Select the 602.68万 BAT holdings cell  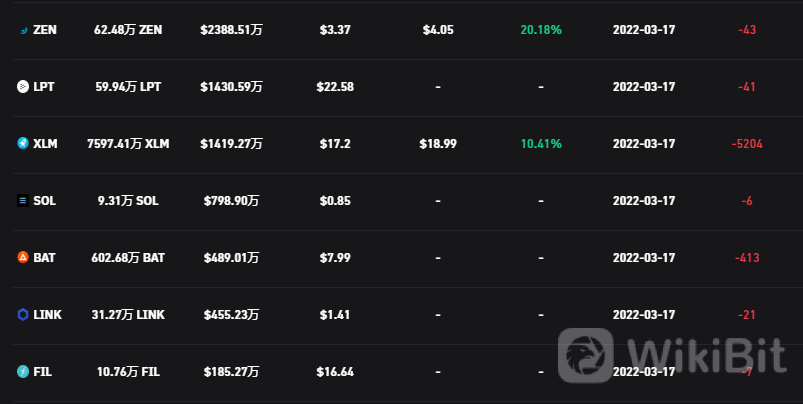pyautogui.click(x=128, y=258)
